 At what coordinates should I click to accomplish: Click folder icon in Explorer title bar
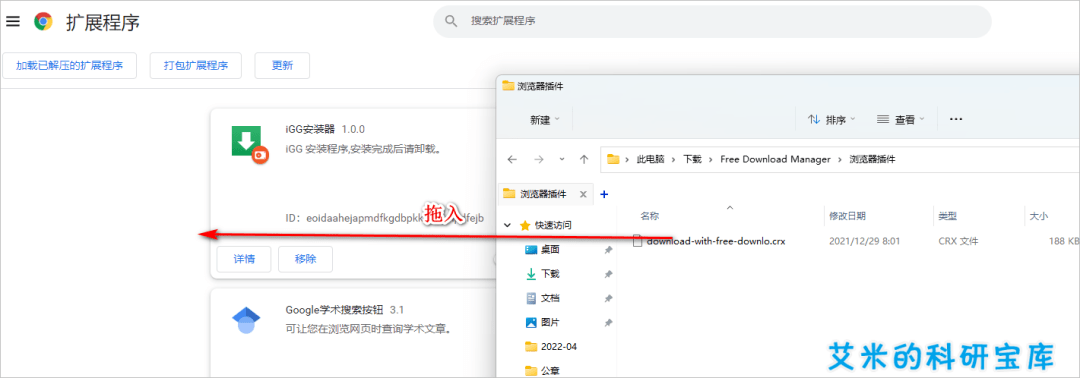point(508,86)
